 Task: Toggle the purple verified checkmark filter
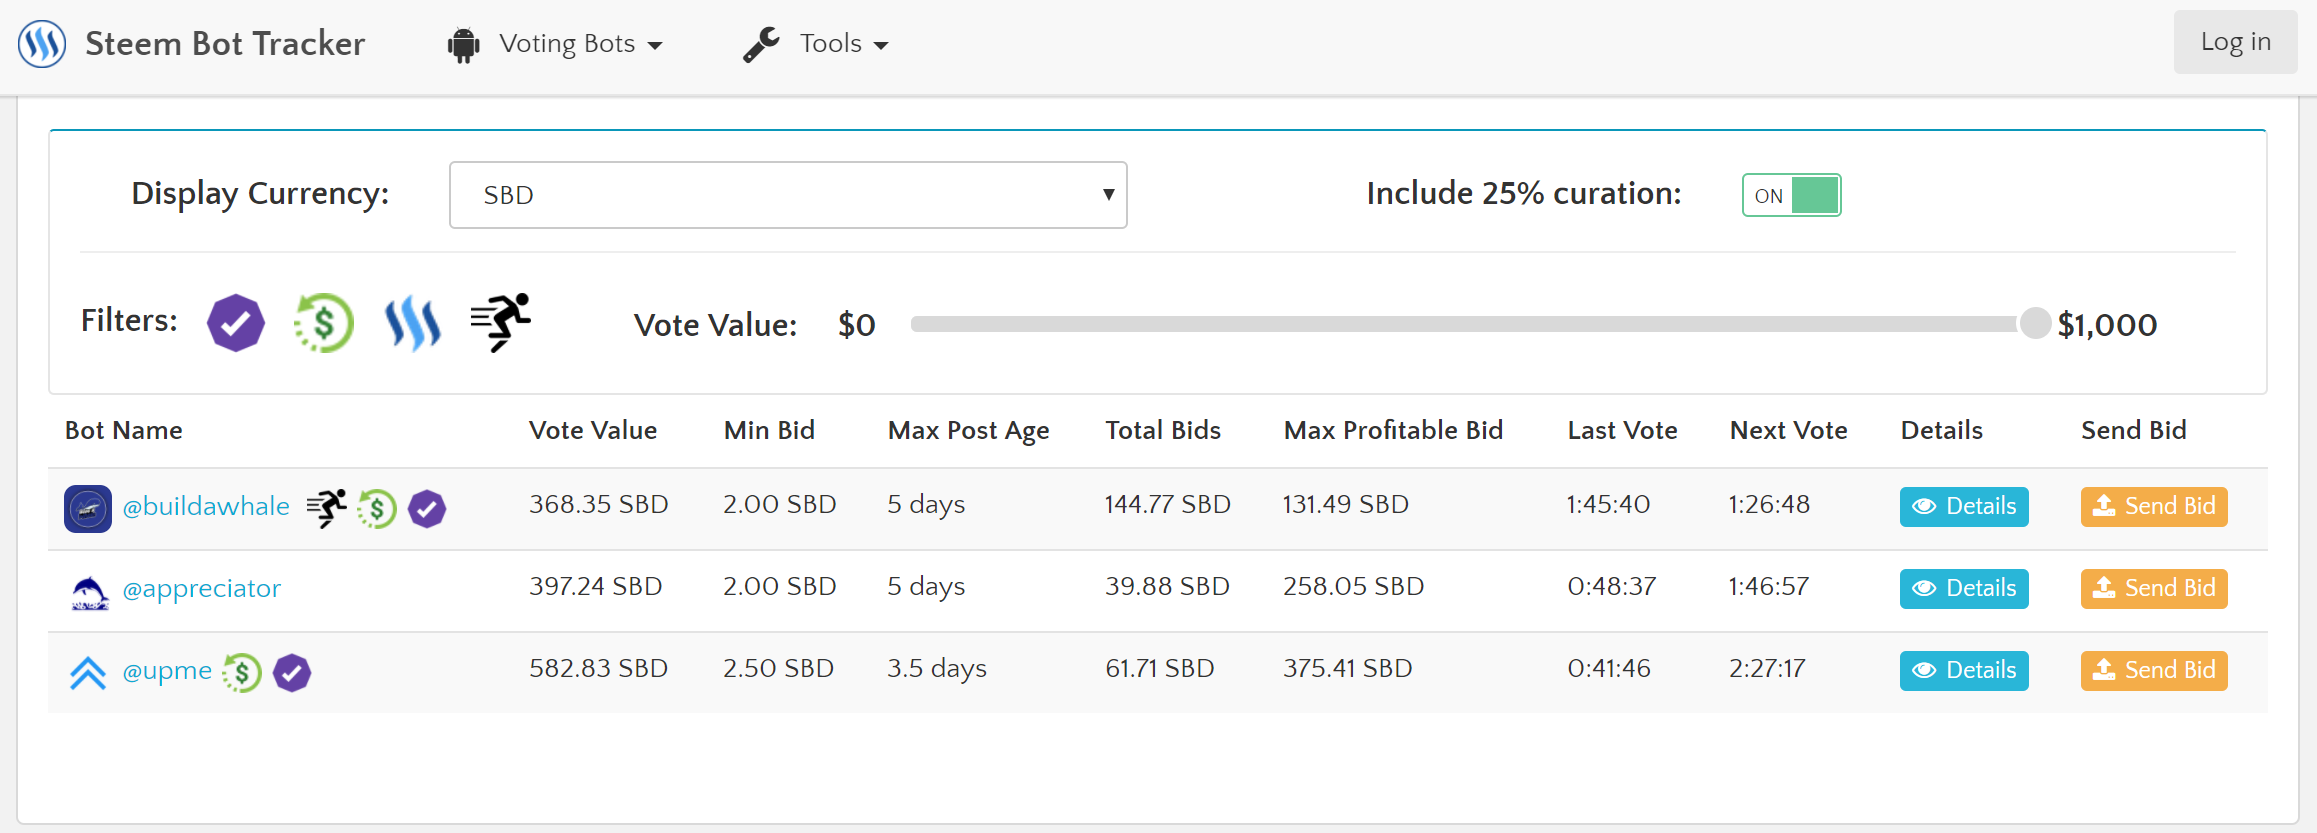coord(236,323)
